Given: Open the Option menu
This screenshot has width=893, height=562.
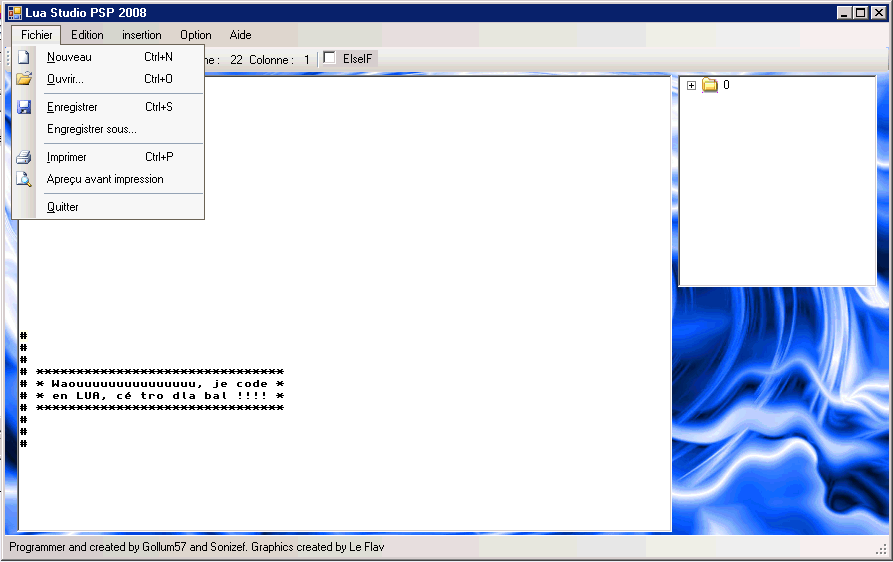Looking at the screenshot, I should 195,35.
